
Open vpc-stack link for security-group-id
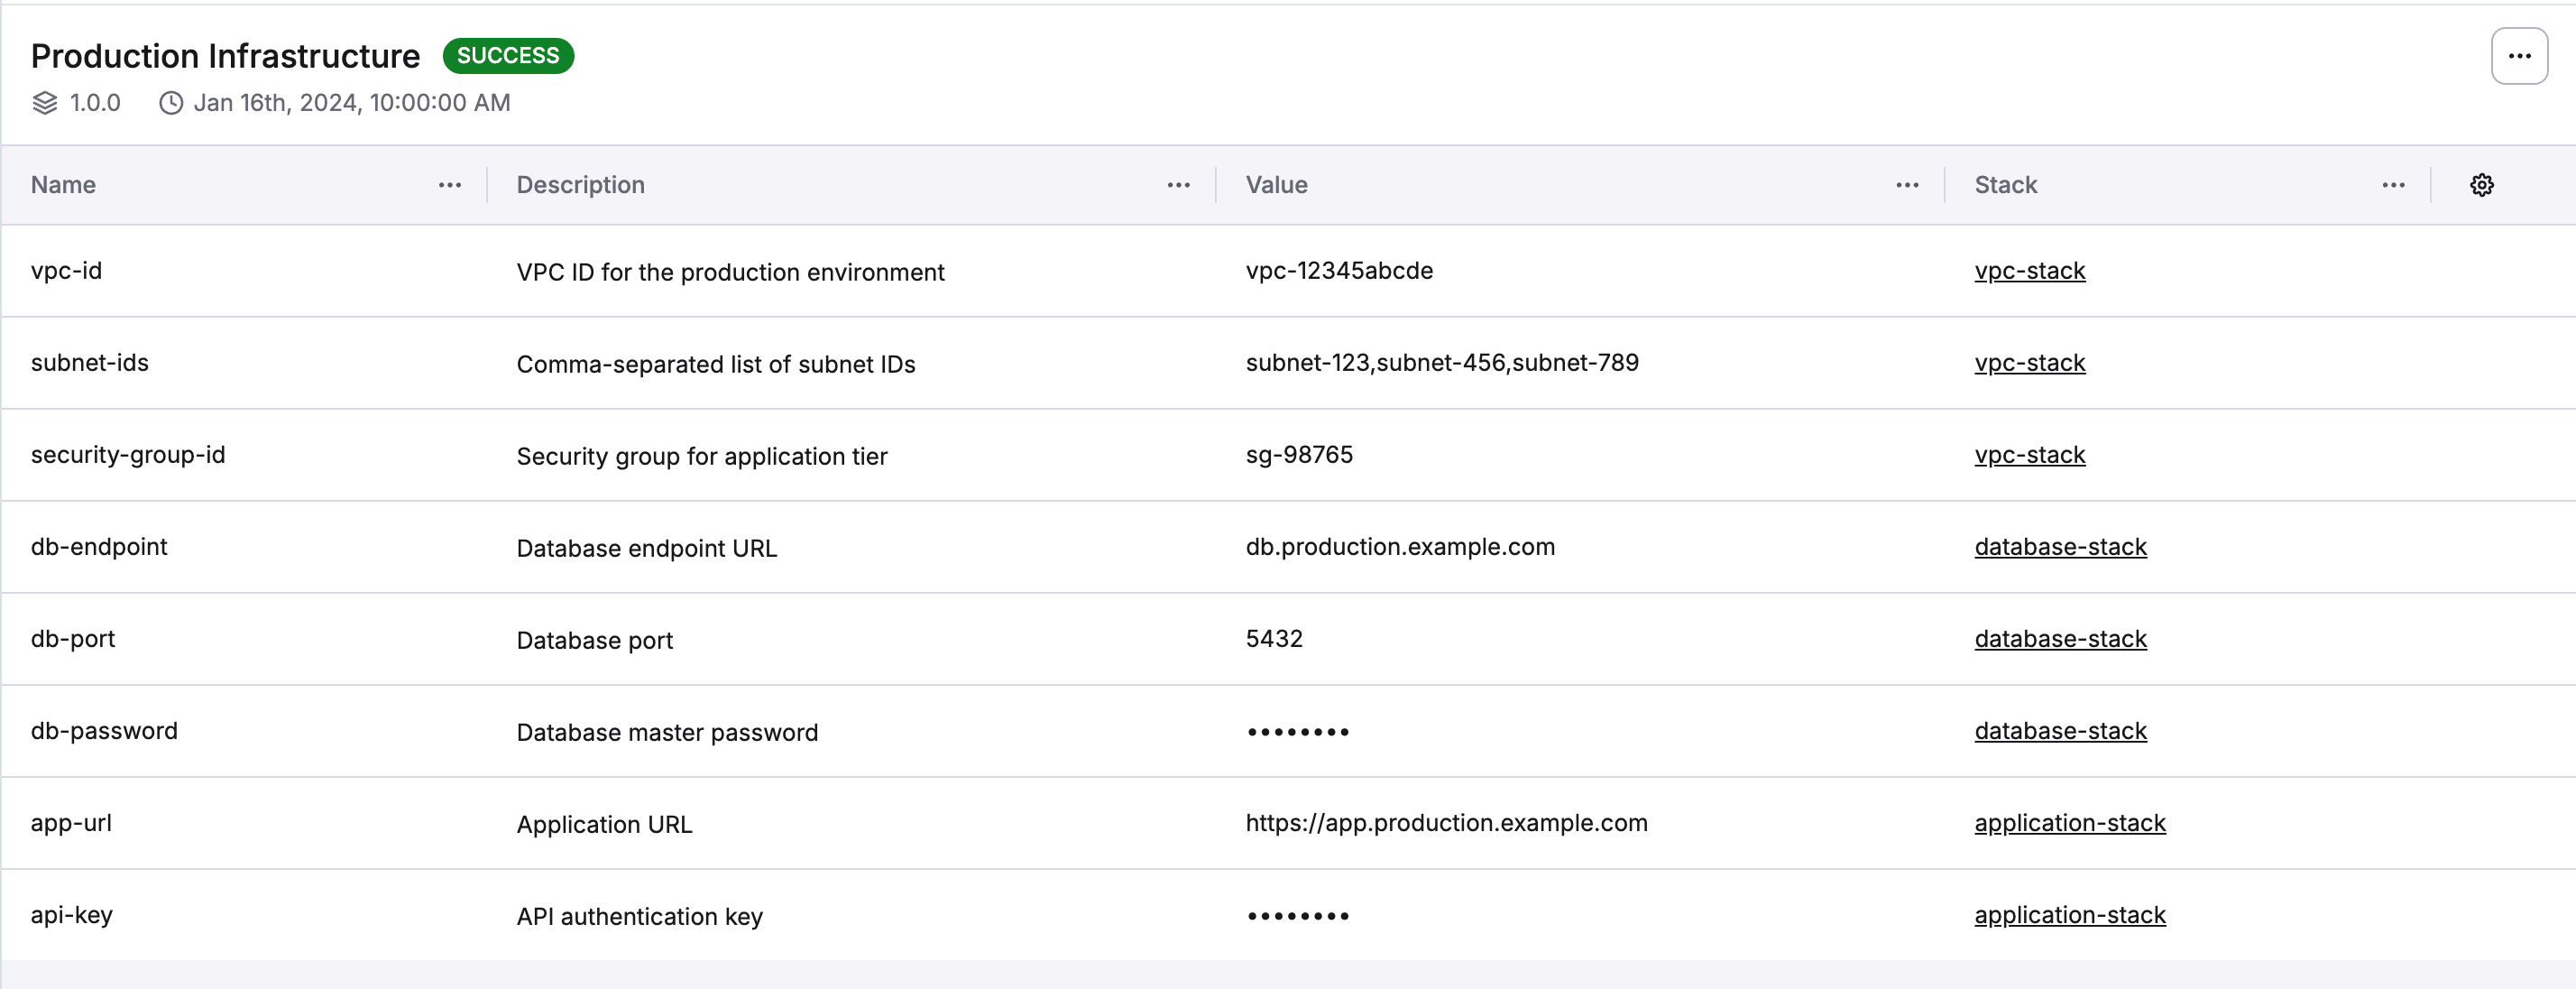coord(2029,455)
